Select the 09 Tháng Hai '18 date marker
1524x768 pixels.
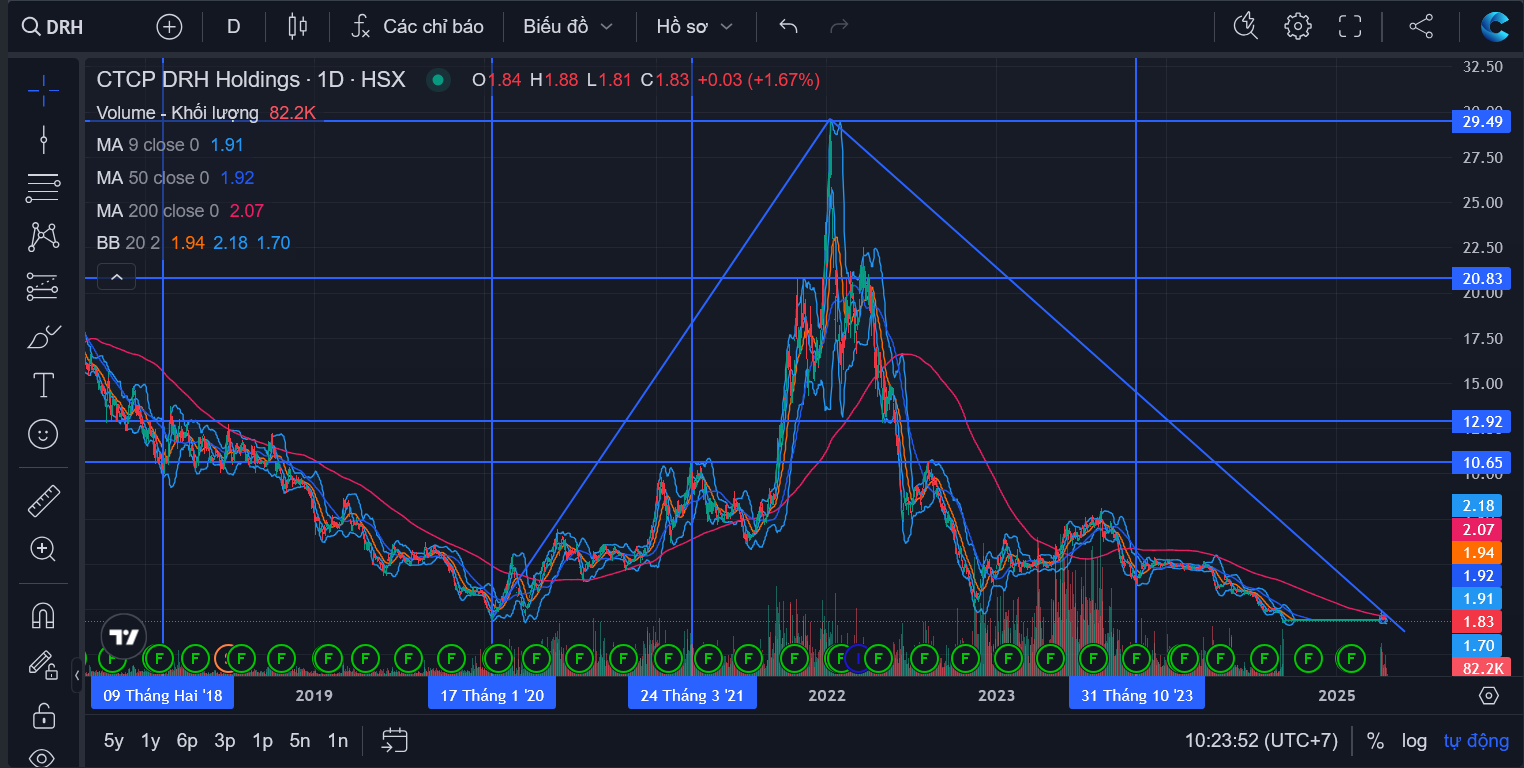[x=162, y=695]
